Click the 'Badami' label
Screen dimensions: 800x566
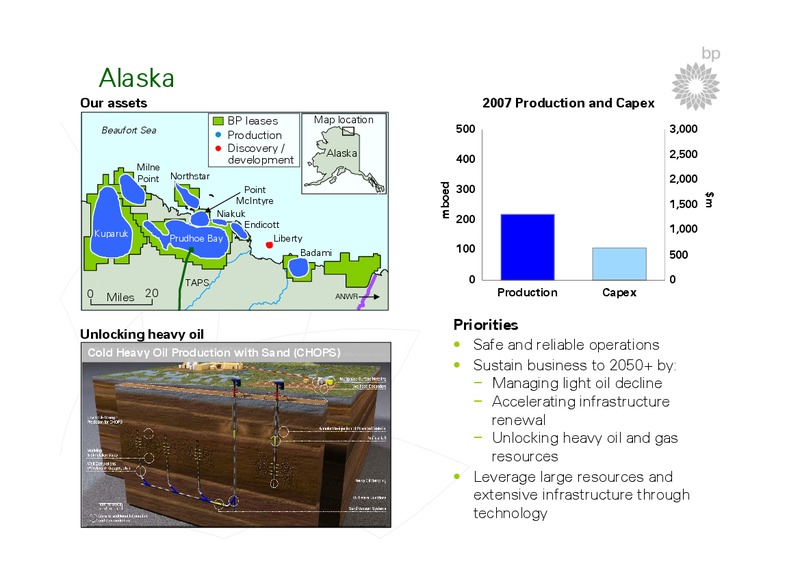pos(316,253)
